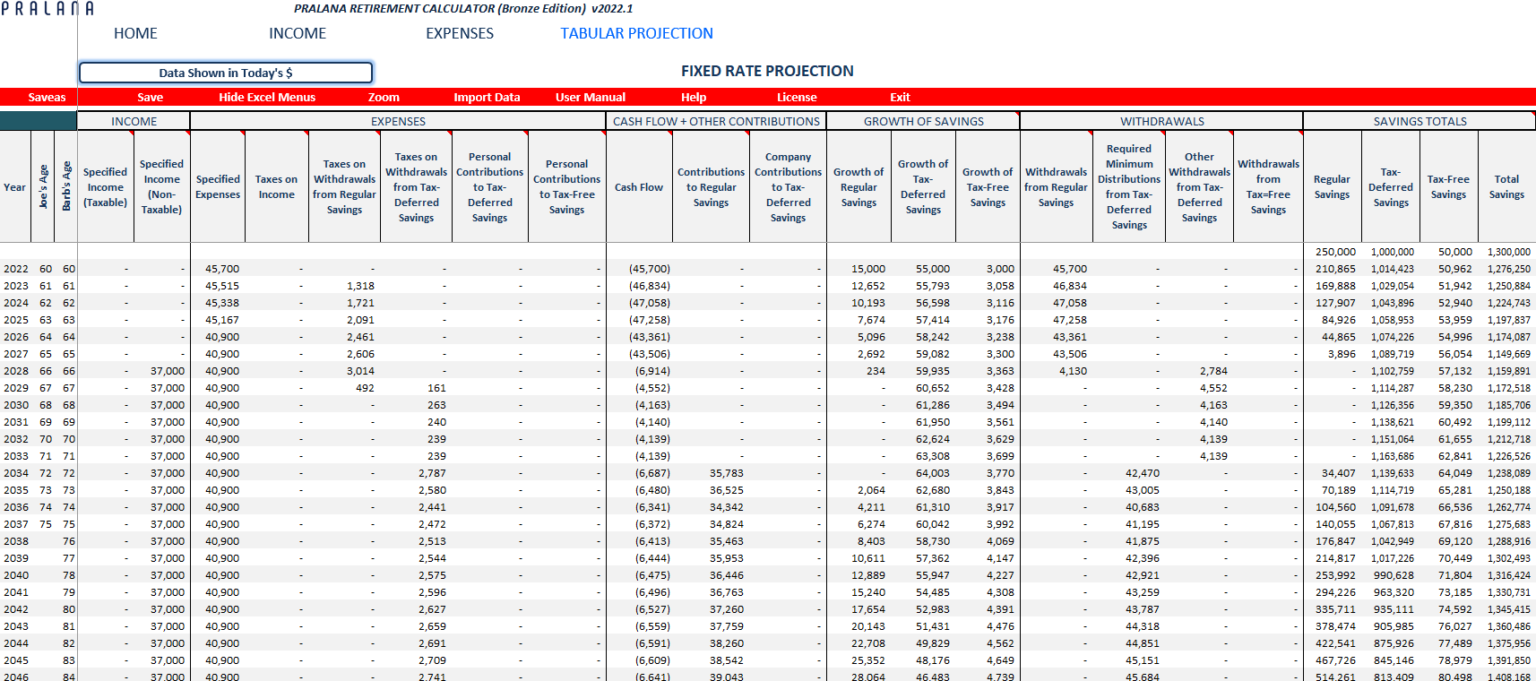
Task: Click the Total Savings column header
Action: coord(1506,184)
